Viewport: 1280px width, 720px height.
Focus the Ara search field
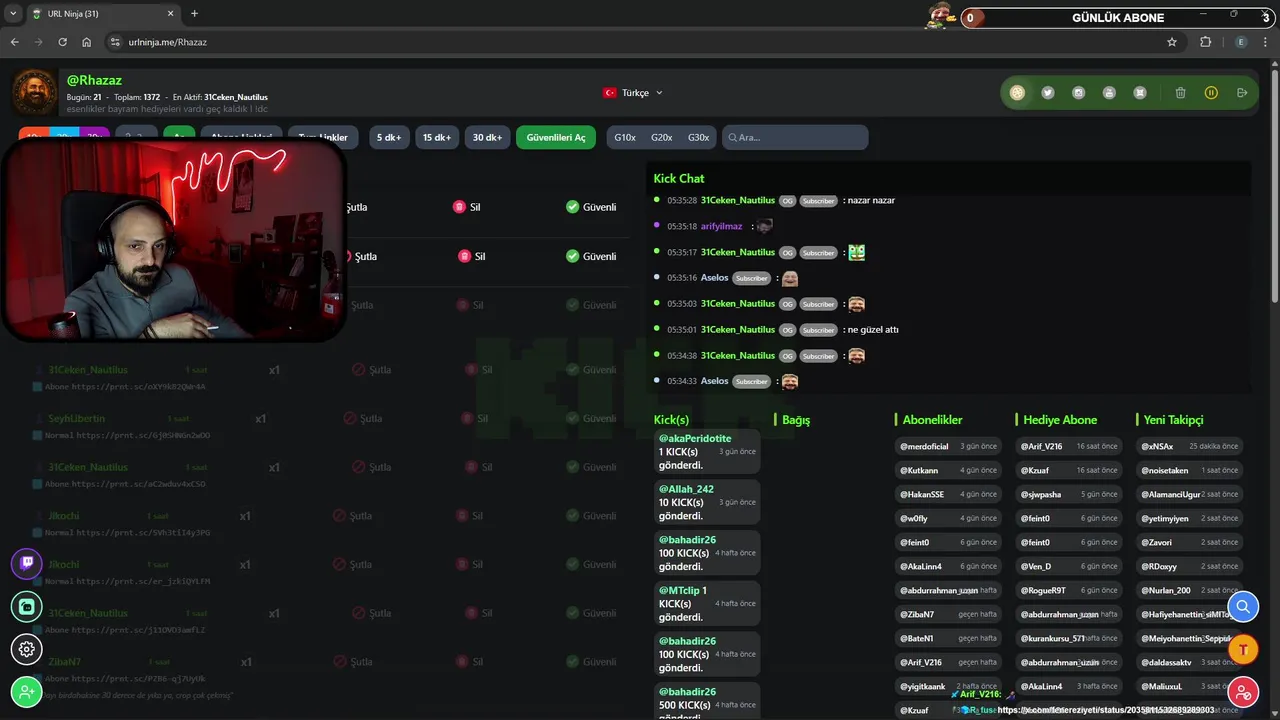click(x=795, y=137)
